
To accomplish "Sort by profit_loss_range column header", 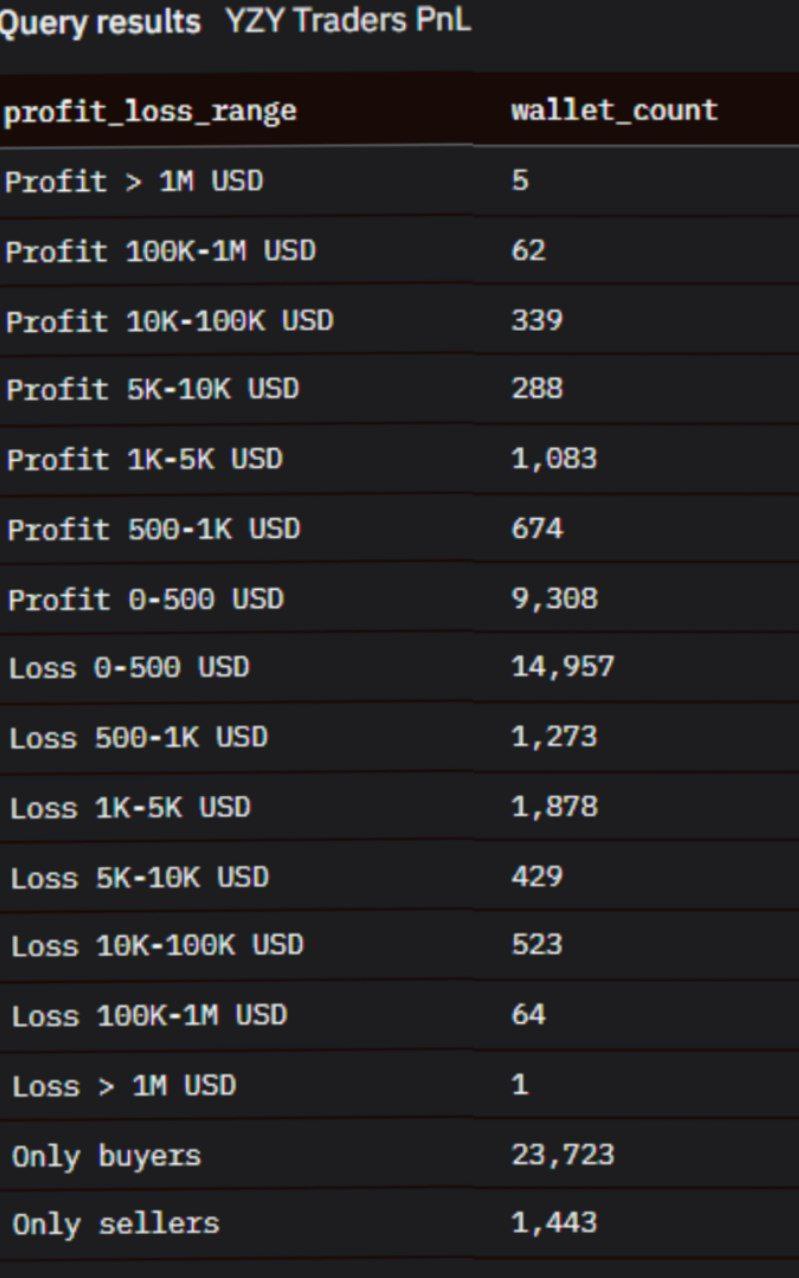I will (150, 110).
